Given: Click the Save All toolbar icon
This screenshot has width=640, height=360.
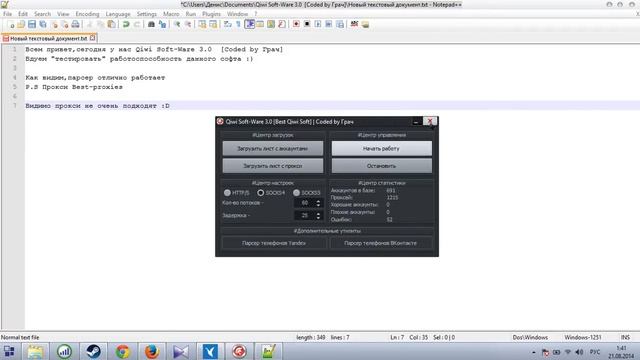Looking at the screenshot, I should pyautogui.click(x=43, y=24).
